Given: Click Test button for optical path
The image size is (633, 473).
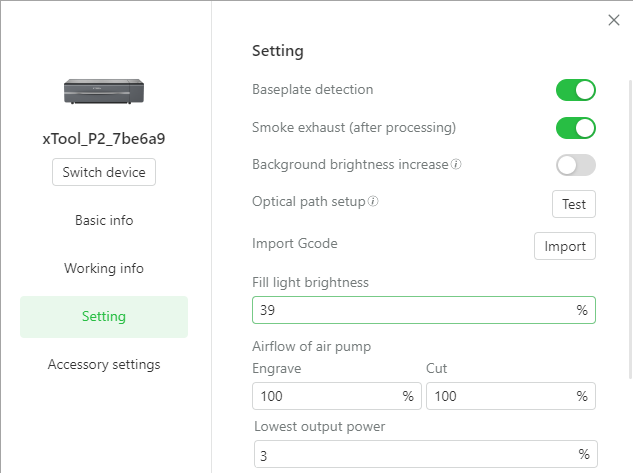Looking at the screenshot, I should click(x=574, y=204).
